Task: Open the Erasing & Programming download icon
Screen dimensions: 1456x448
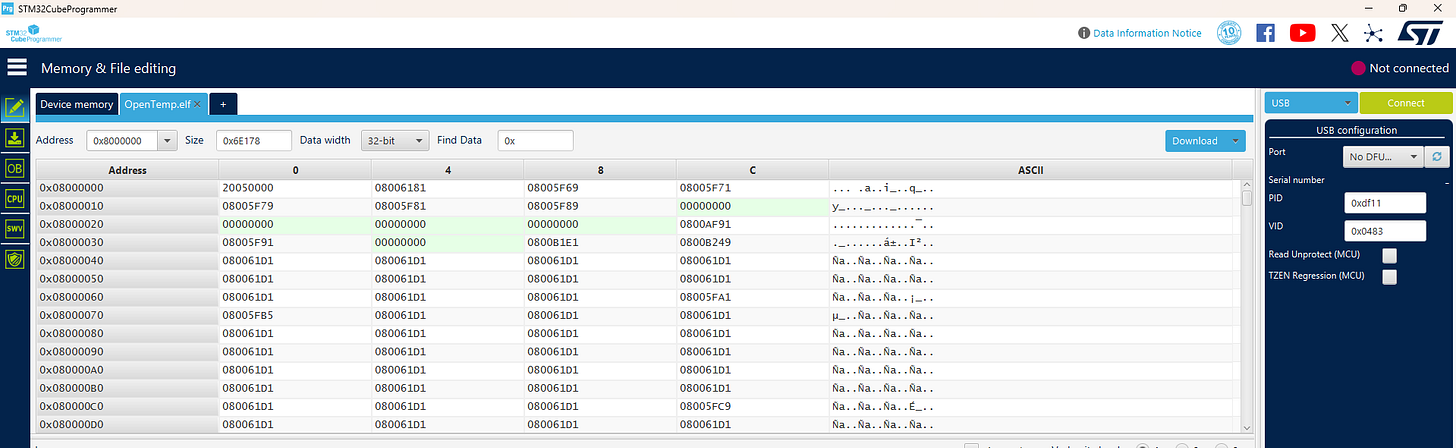Action: (15, 138)
